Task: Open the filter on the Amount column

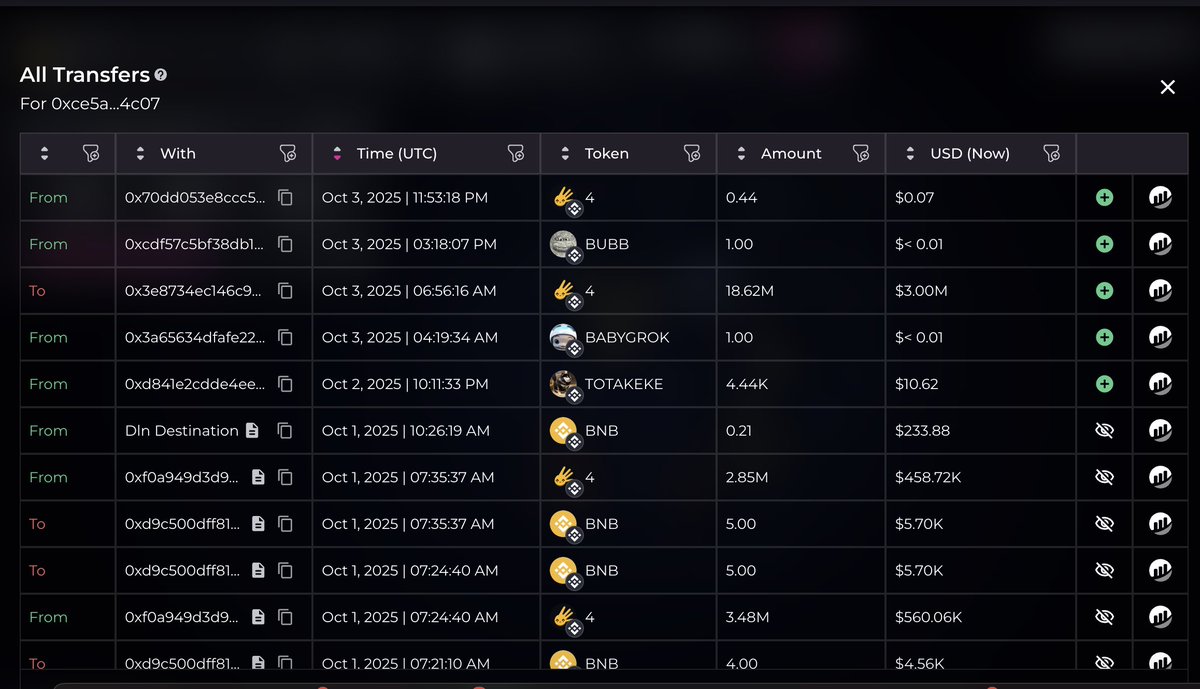Action: pos(861,153)
